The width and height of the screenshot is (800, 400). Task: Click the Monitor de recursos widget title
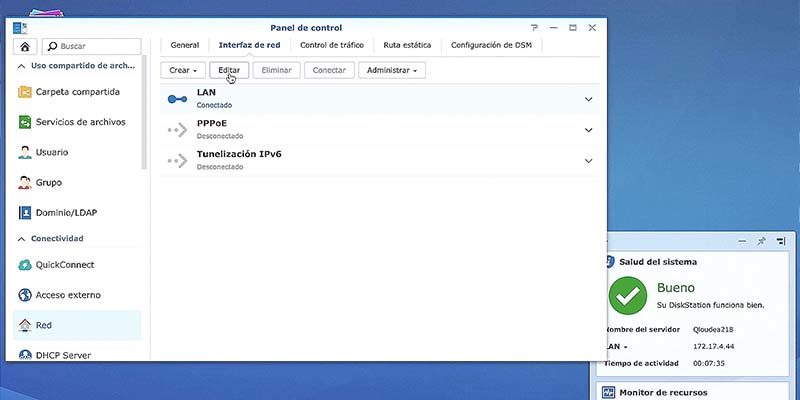663,392
